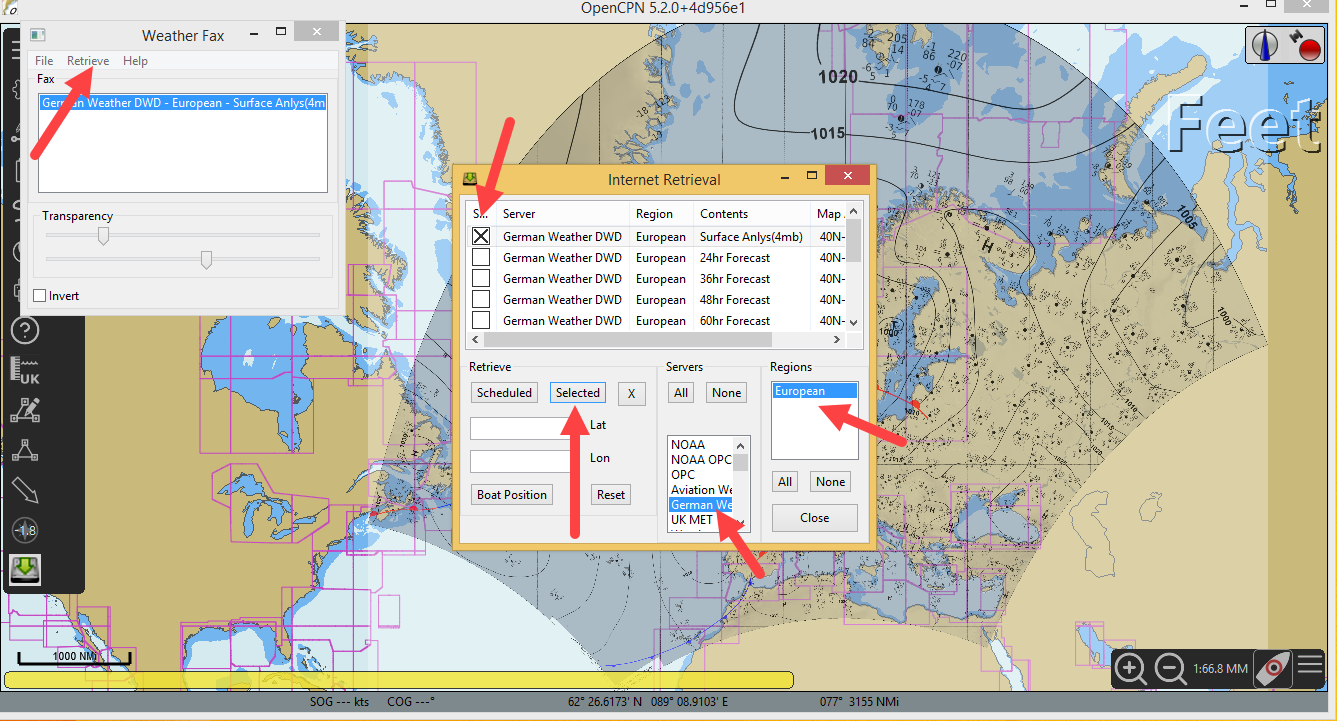The width and height of the screenshot is (1337, 721).
Task: Click the Internet Retrieval title bar icon
Action: [469, 179]
